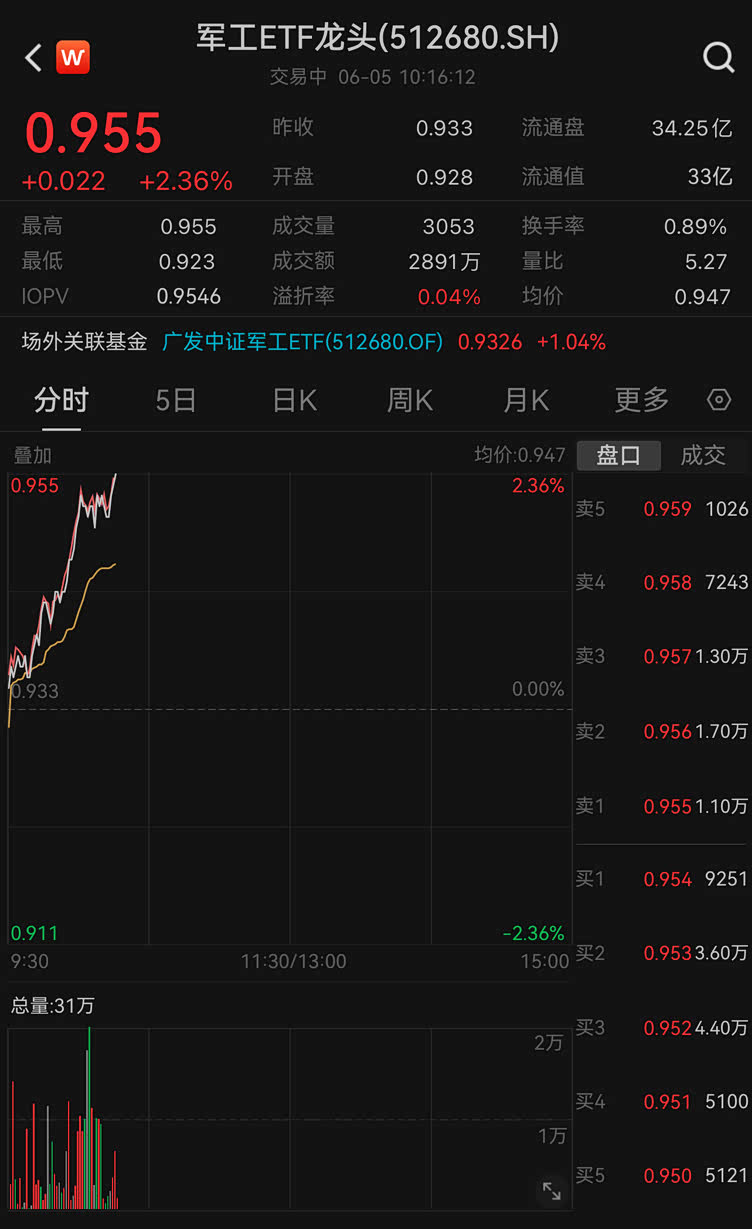Tap the fullscreen expand icon on volume chart
Viewport: 752px width, 1229px height.
(x=552, y=1192)
